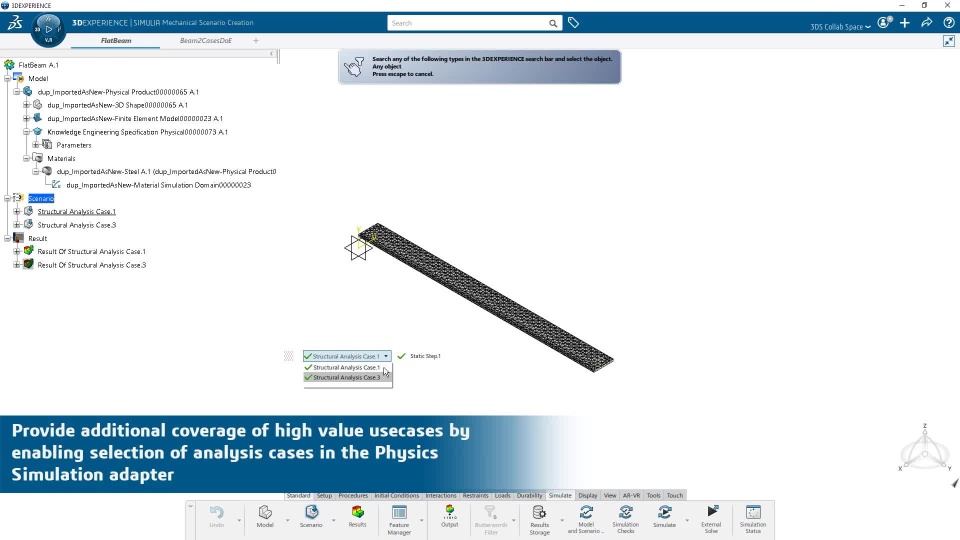This screenshot has height=540, width=960.
Task: Select Knowledge Engineering Specification Physical00000073 A.1
Action: pyautogui.click(x=137, y=132)
